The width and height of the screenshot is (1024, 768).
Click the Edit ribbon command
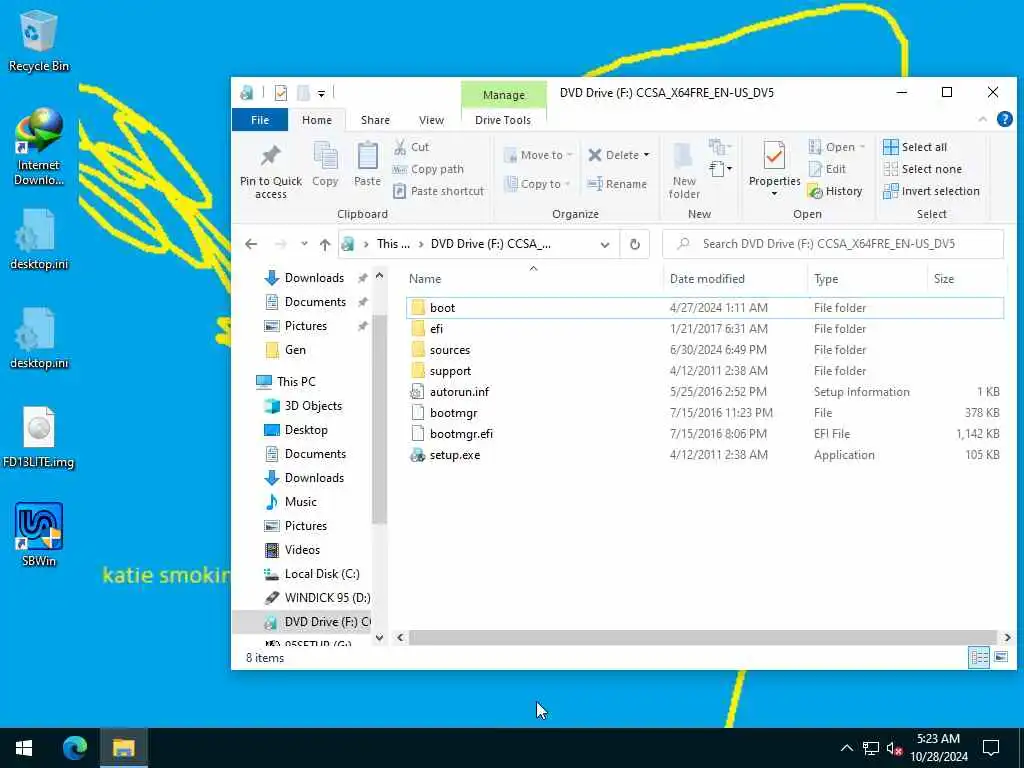(827, 169)
